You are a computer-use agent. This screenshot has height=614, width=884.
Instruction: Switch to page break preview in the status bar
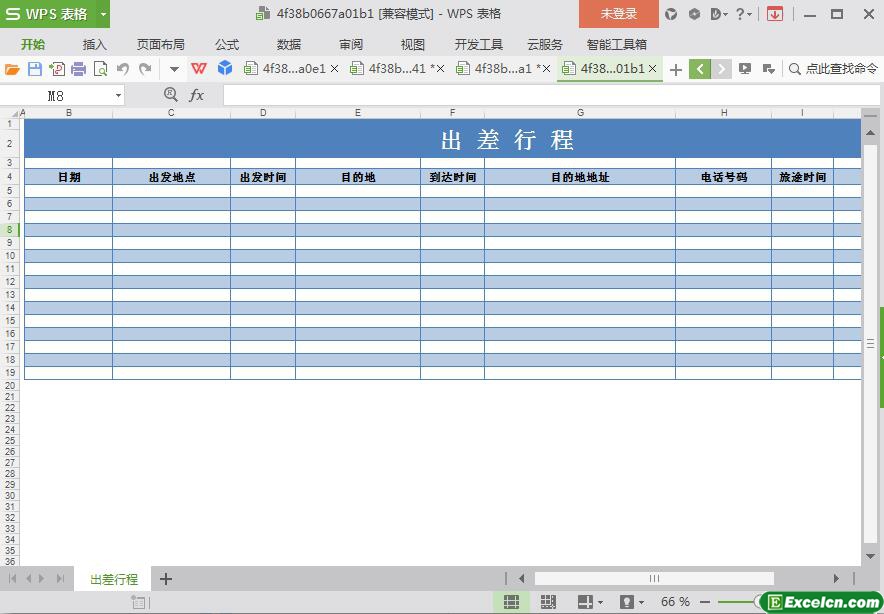(x=548, y=602)
